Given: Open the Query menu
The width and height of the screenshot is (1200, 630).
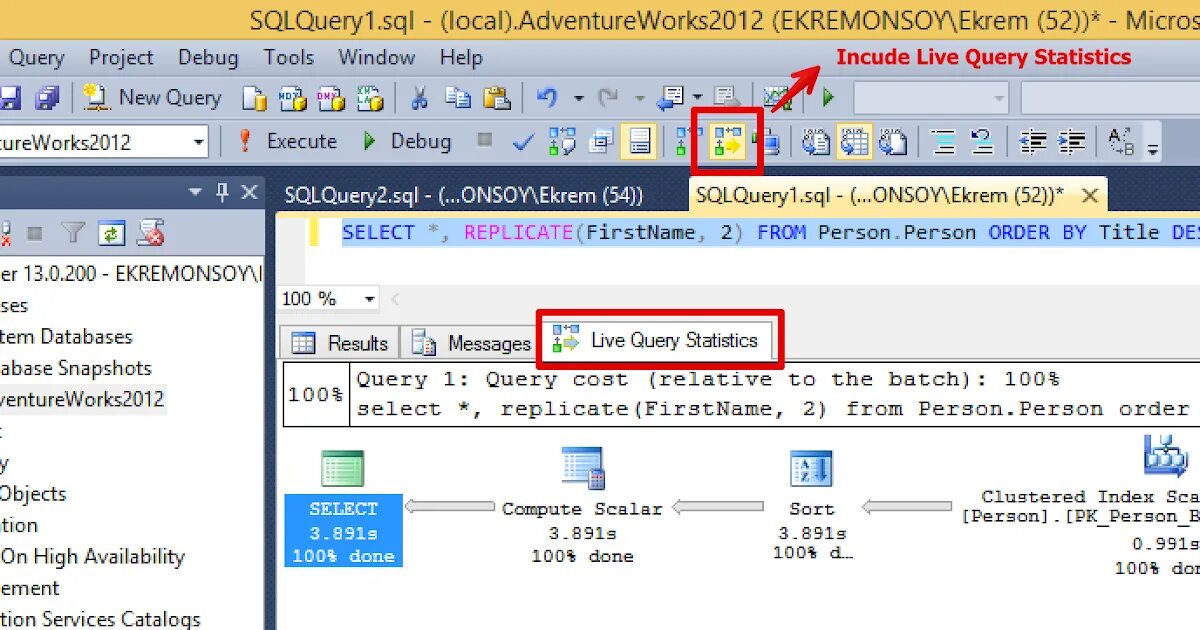Looking at the screenshot, I should (x=36, y=58).
